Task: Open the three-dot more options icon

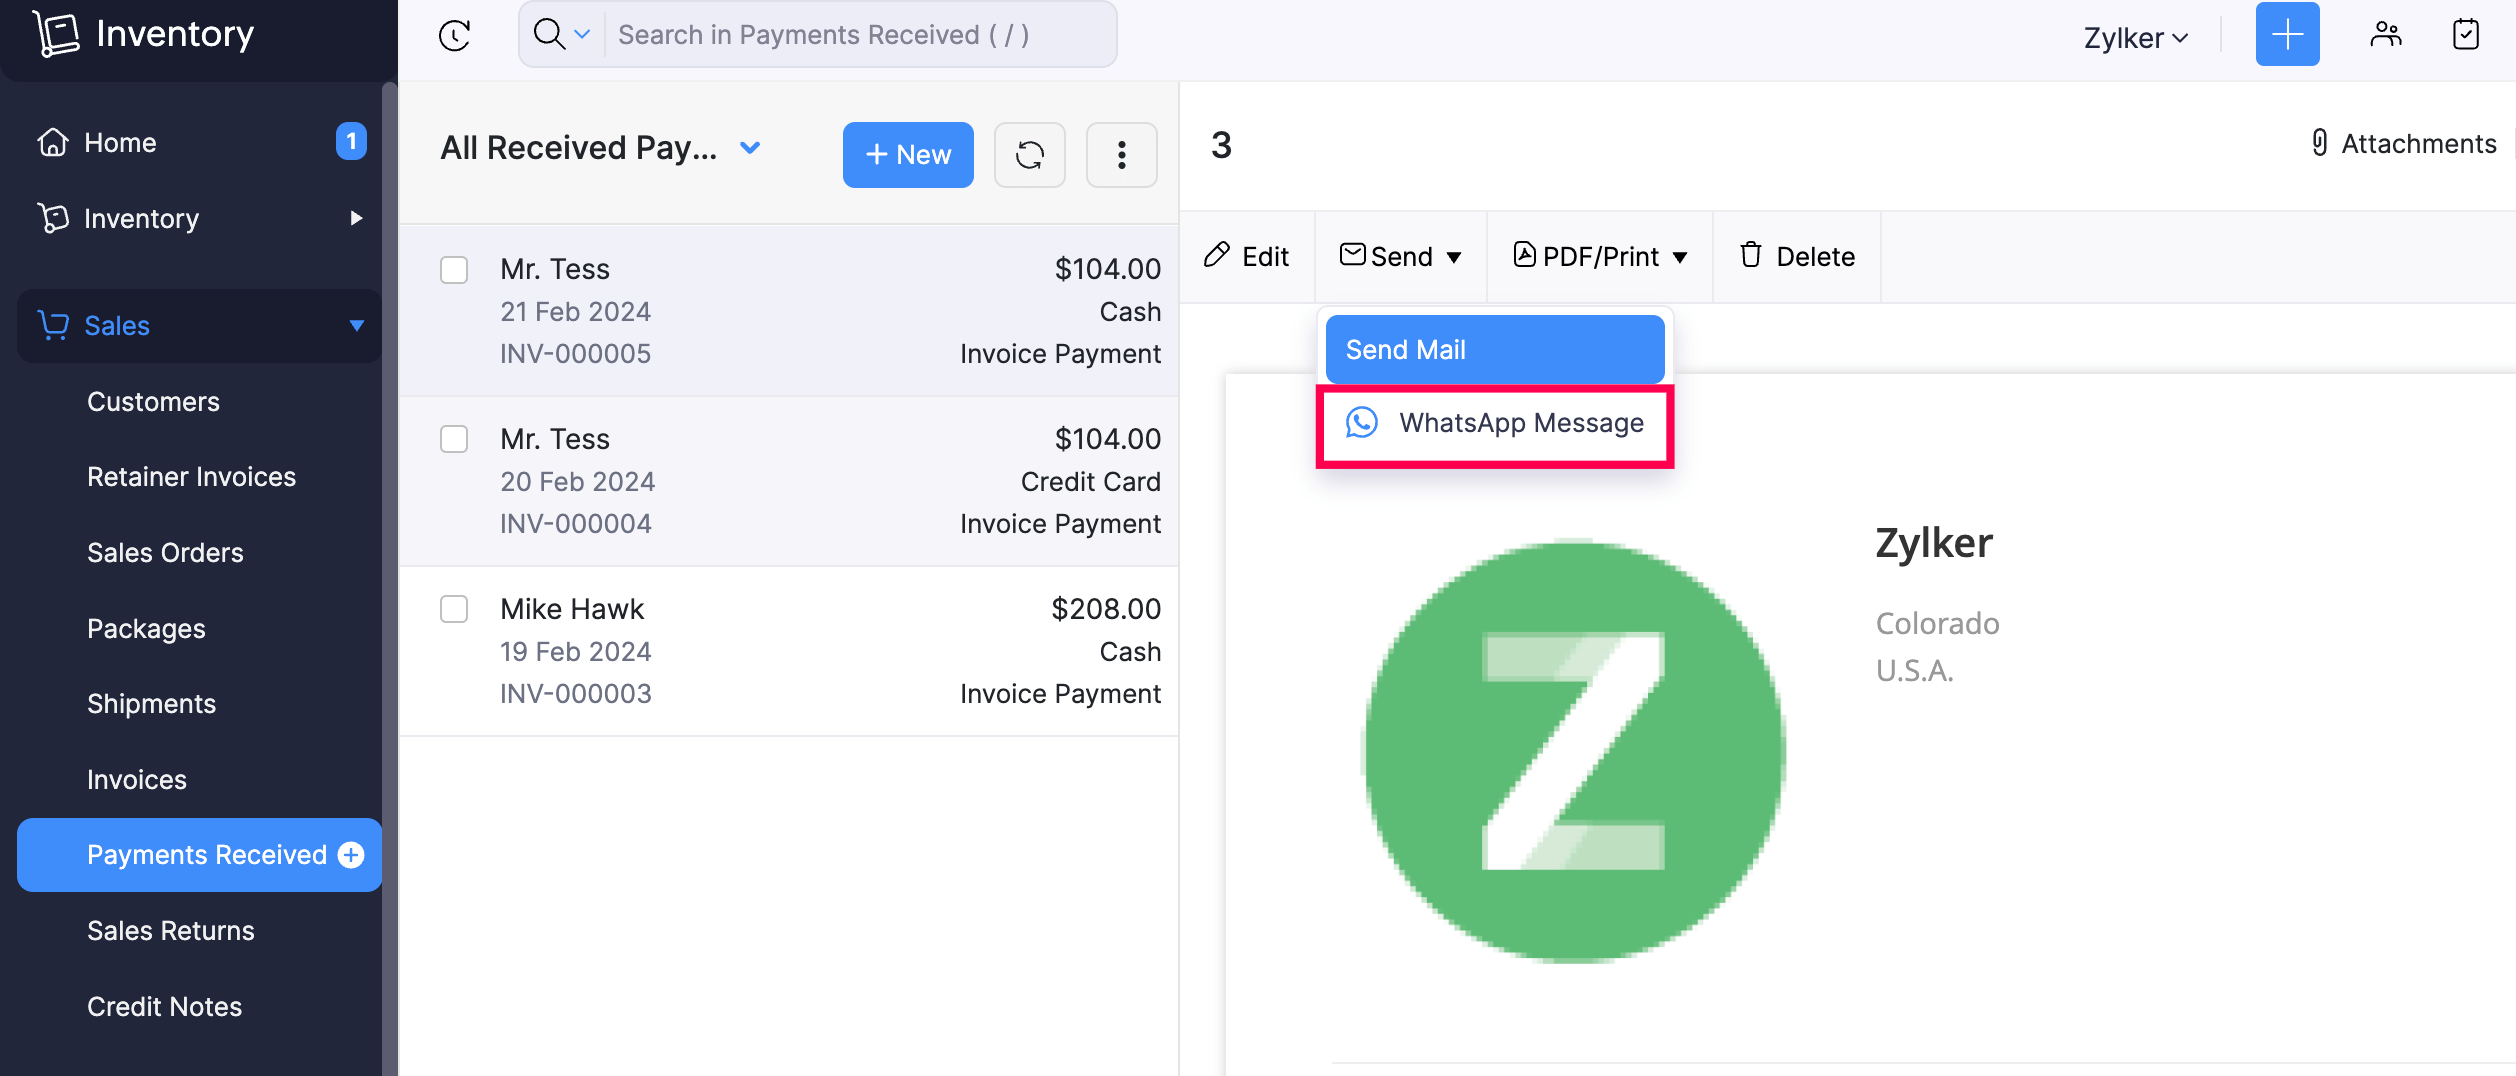Action: [1121, 155]
